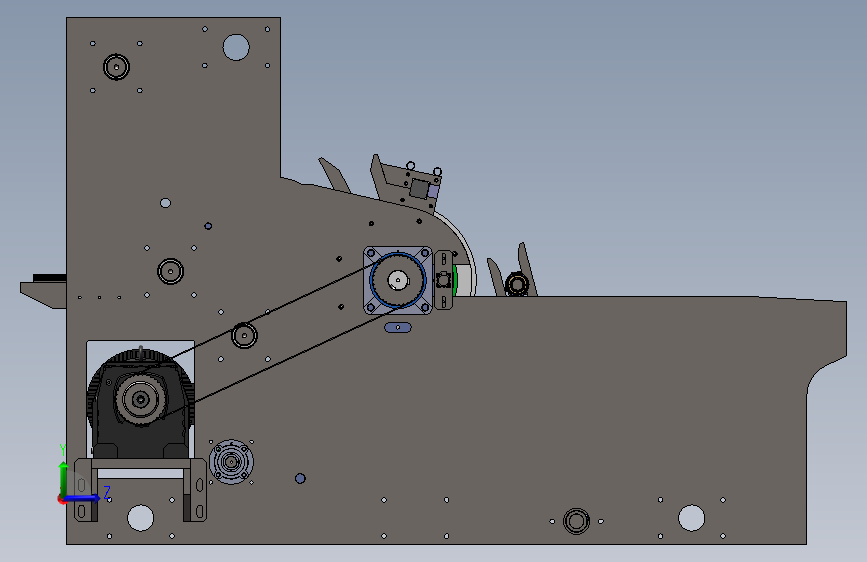Select the motor drive pulley hub
This screenshot has width=867, height=562.
[x=140, y=399]
